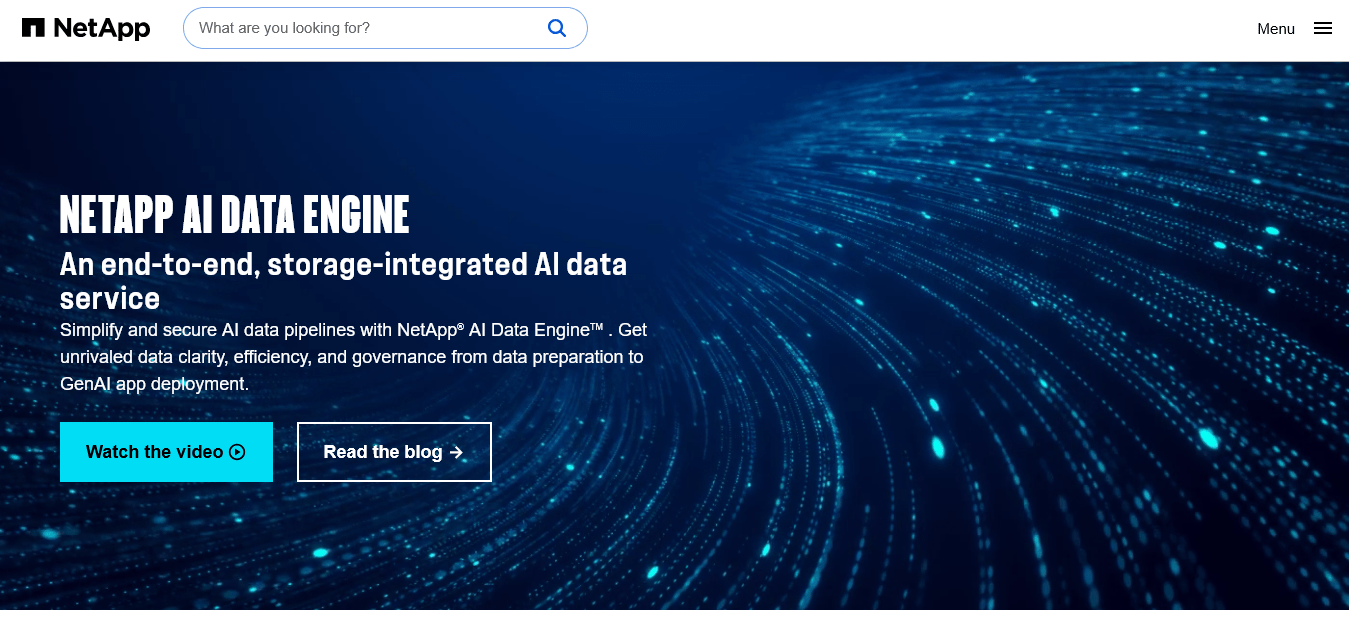Click the blue magnifying glass search icon
The image size is (1349, 643).
(x=557, y=28)
